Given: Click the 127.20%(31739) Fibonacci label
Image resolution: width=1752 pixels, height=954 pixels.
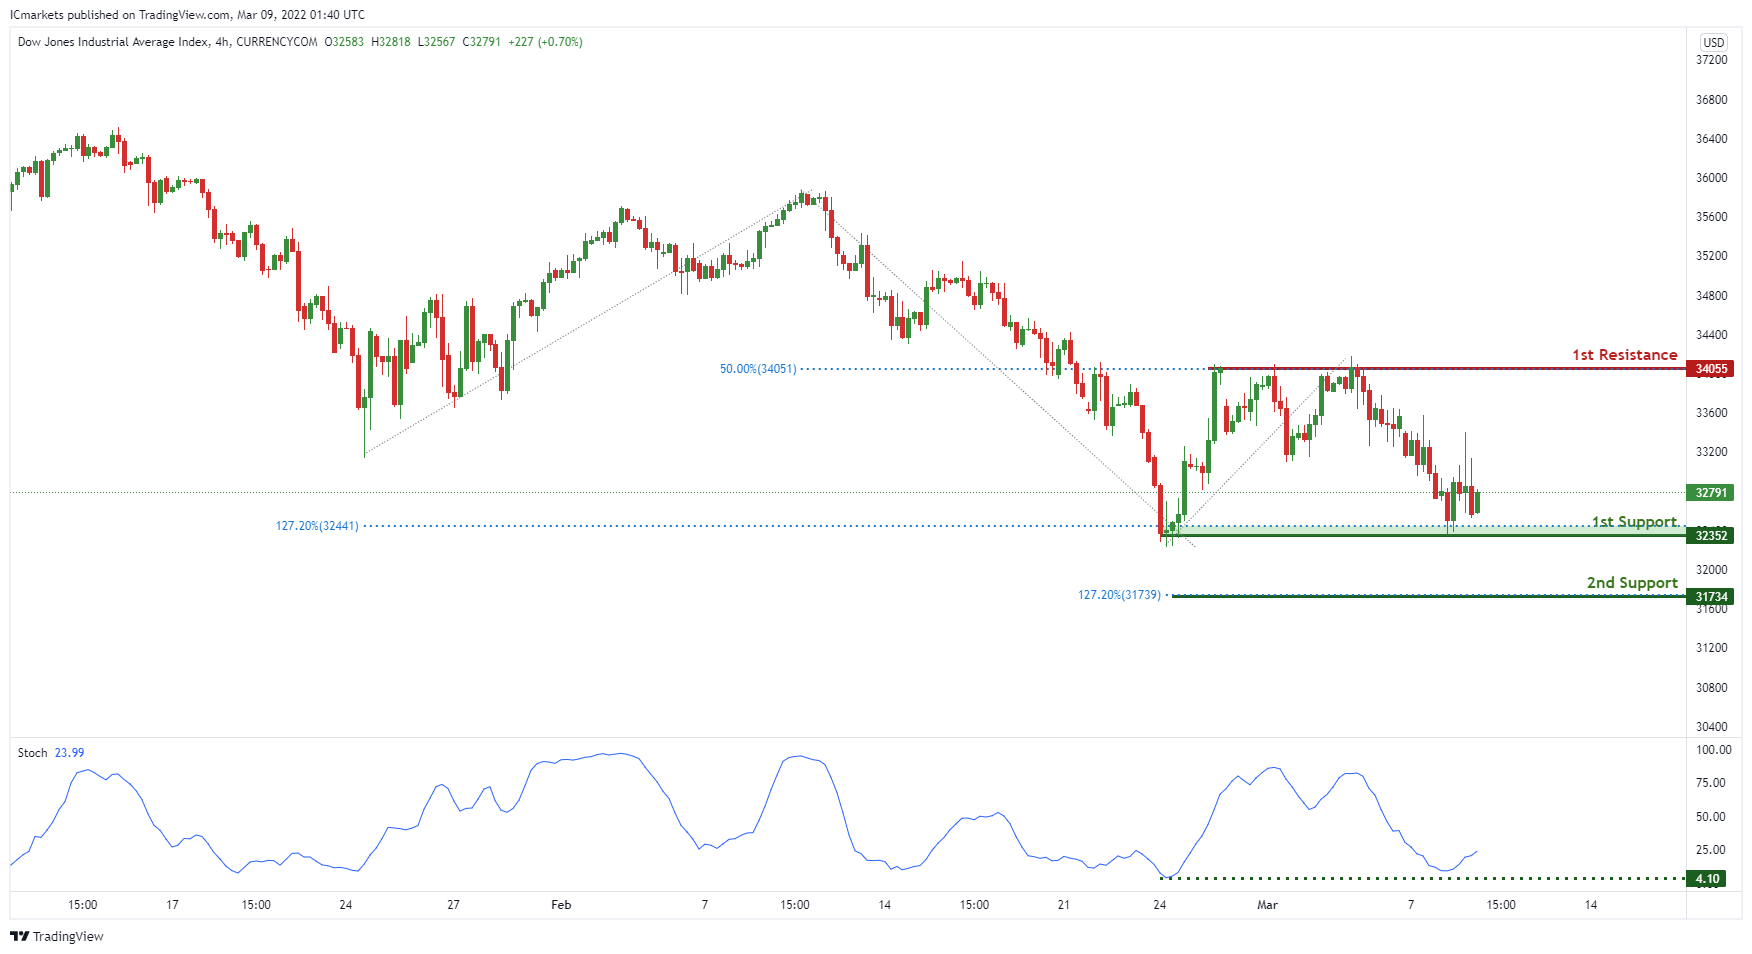Looking at the screenshot, I should pos(1119,595).
